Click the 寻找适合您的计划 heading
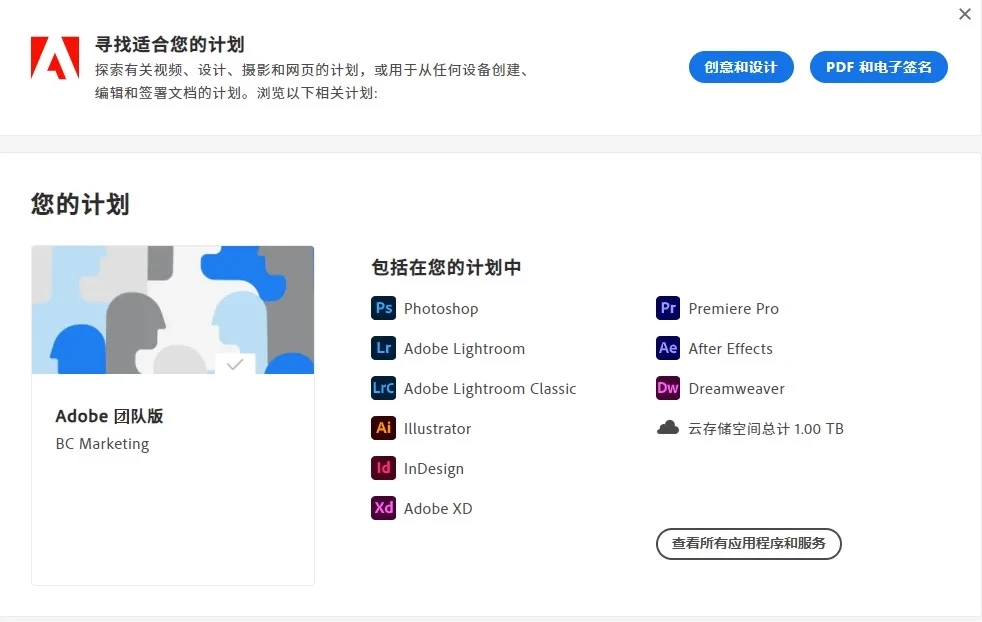Image resolution: width=982 pixels, height=622 pixels. click(170, 44)
